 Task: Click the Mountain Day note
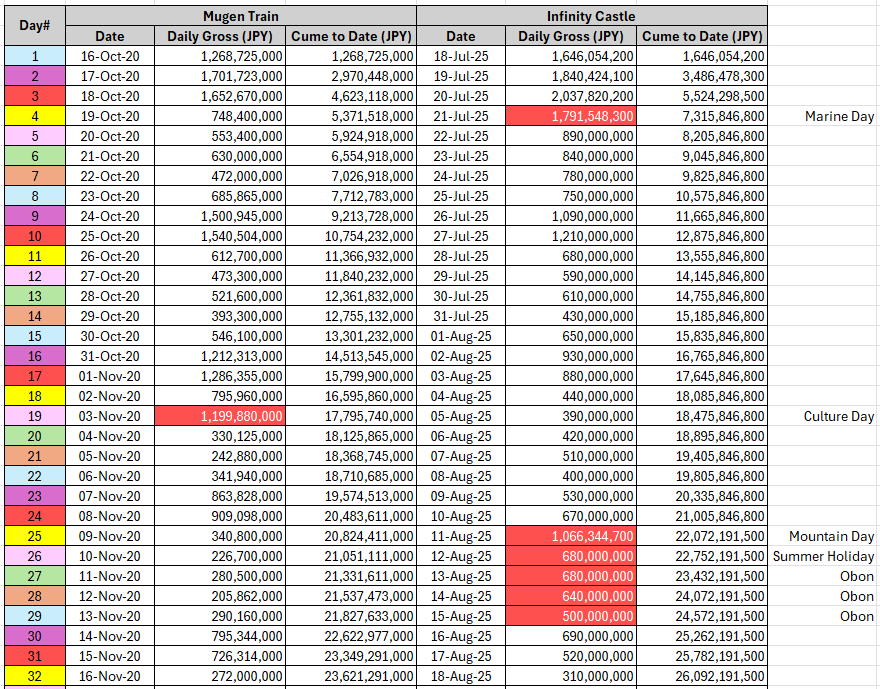coord(831,536)
